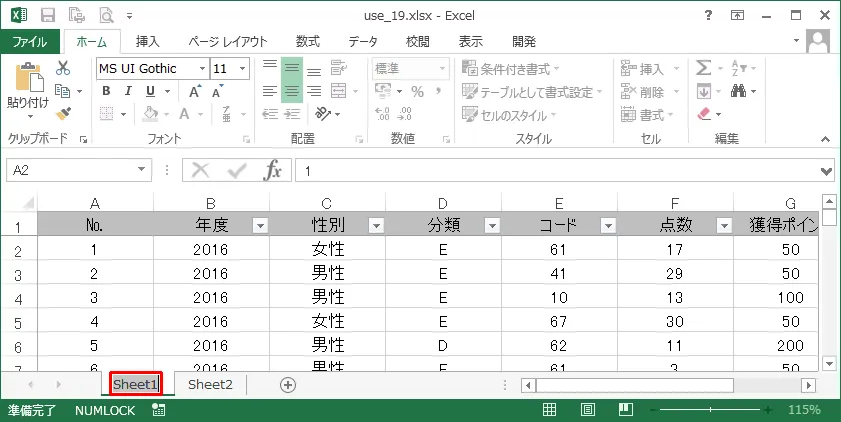Open the 分類 column filter dropdown
Image resolution: width=841 pixels, height=422 pixels.
[492, 226]
